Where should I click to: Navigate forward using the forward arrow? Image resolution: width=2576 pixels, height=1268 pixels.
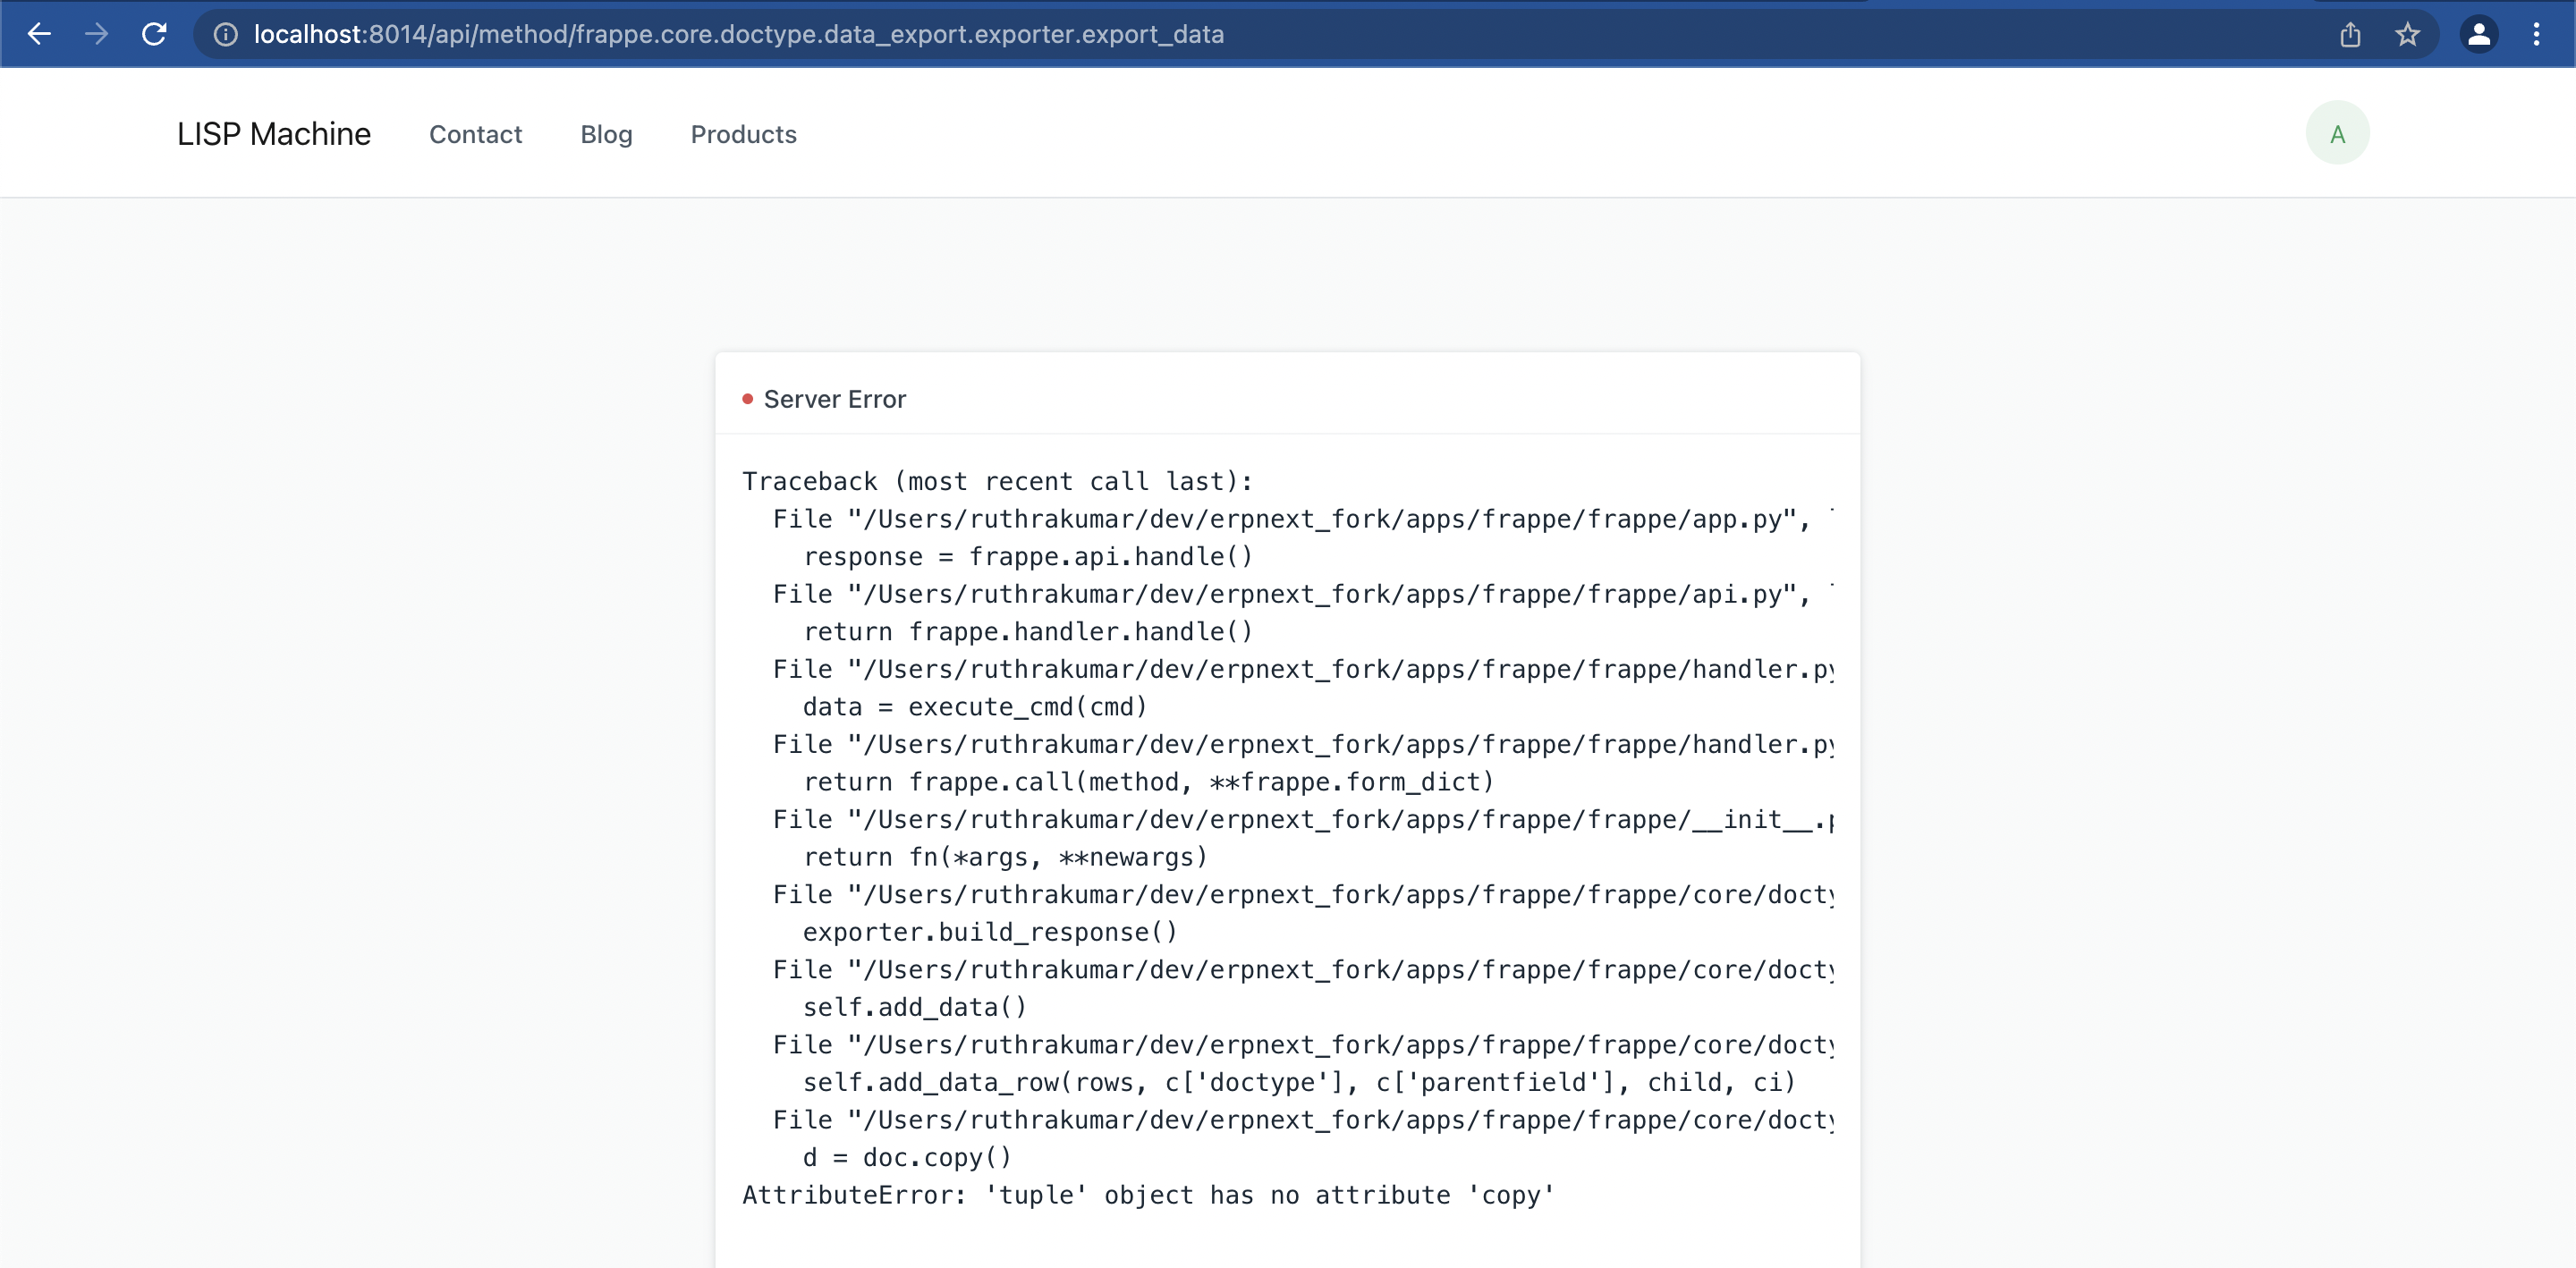click(97, 34)
